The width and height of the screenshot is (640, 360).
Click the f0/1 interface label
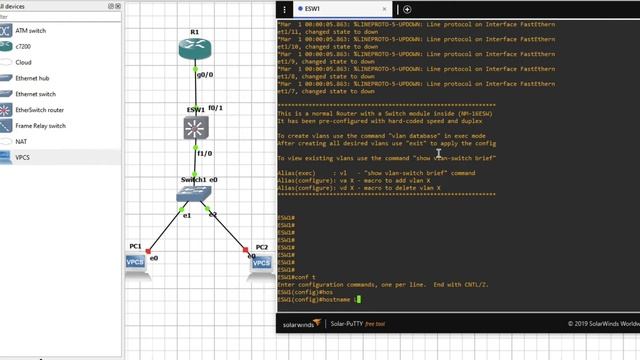click(216, 108)
